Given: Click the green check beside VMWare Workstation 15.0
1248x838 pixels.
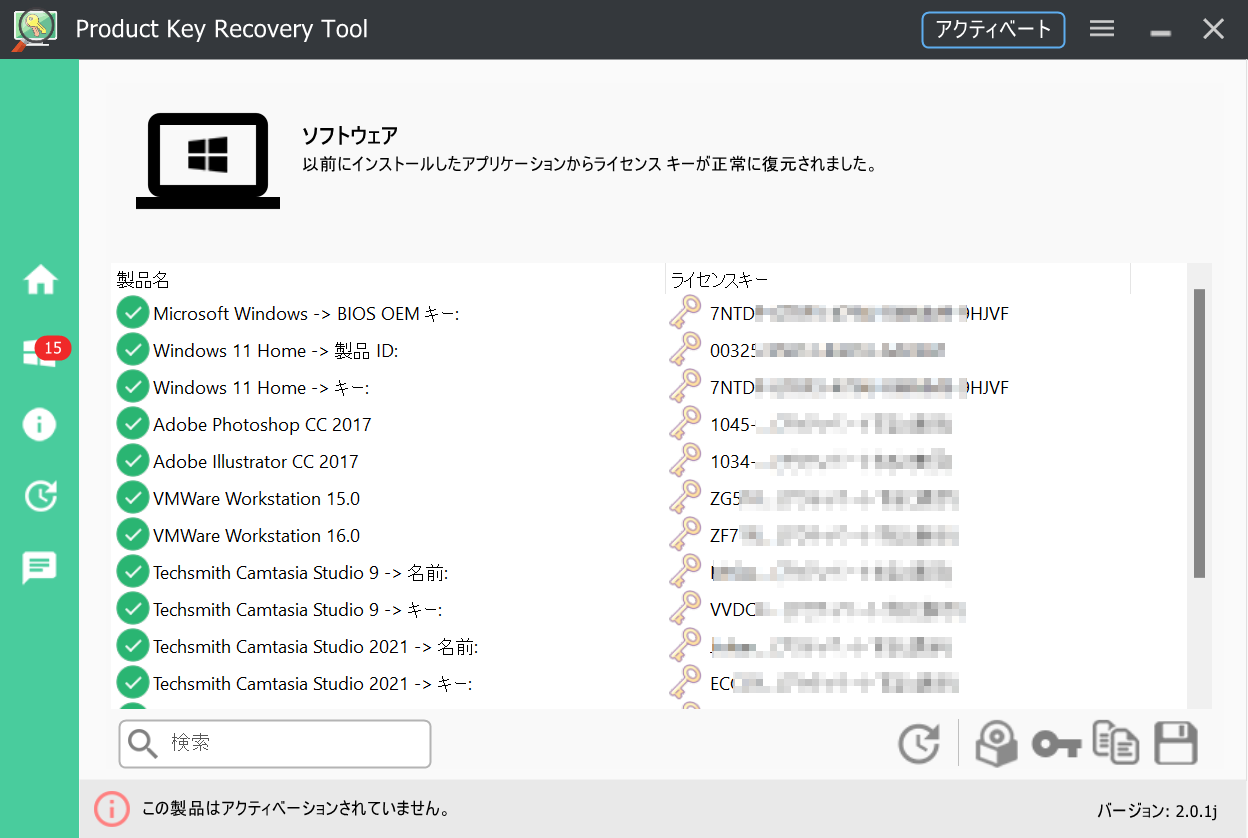Looking at the screenshot, I should coord(132,498).
